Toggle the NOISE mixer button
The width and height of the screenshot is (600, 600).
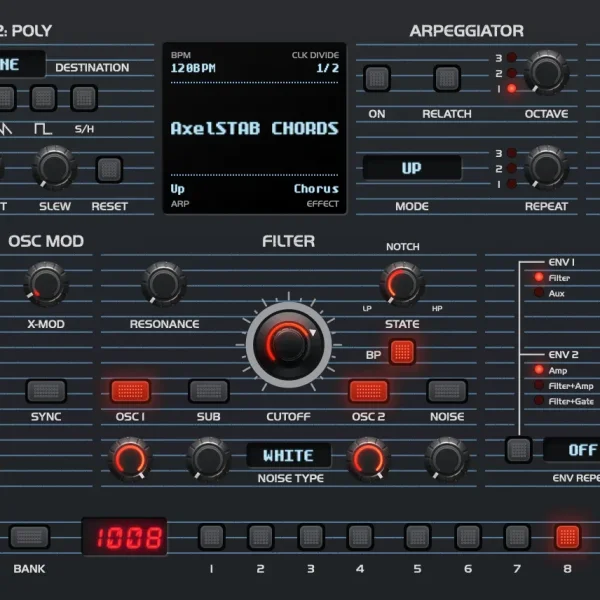point(447,391)
